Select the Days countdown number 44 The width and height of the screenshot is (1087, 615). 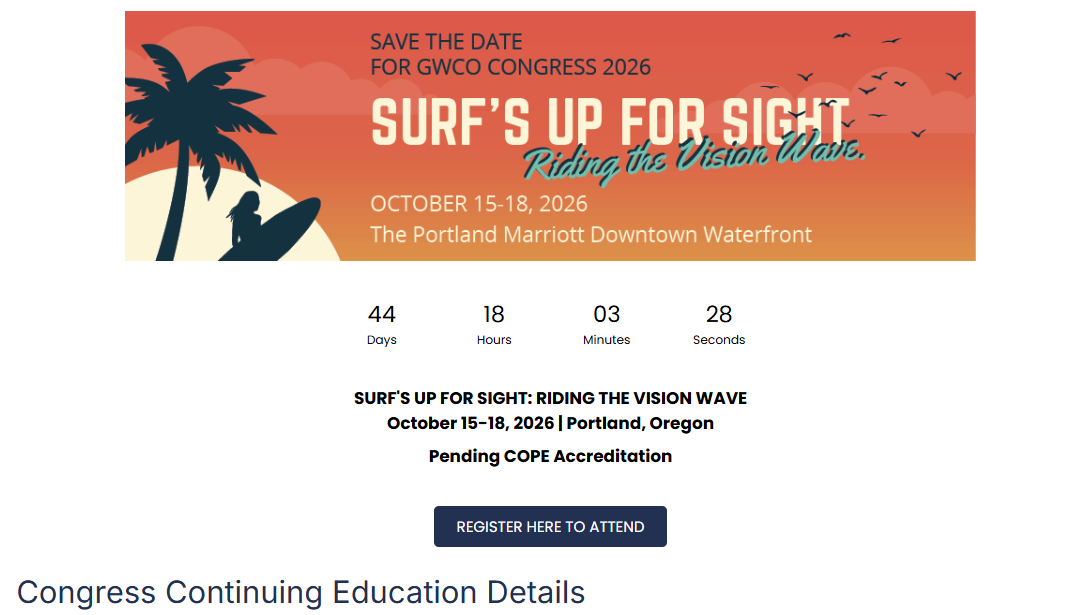click(381, 314)
